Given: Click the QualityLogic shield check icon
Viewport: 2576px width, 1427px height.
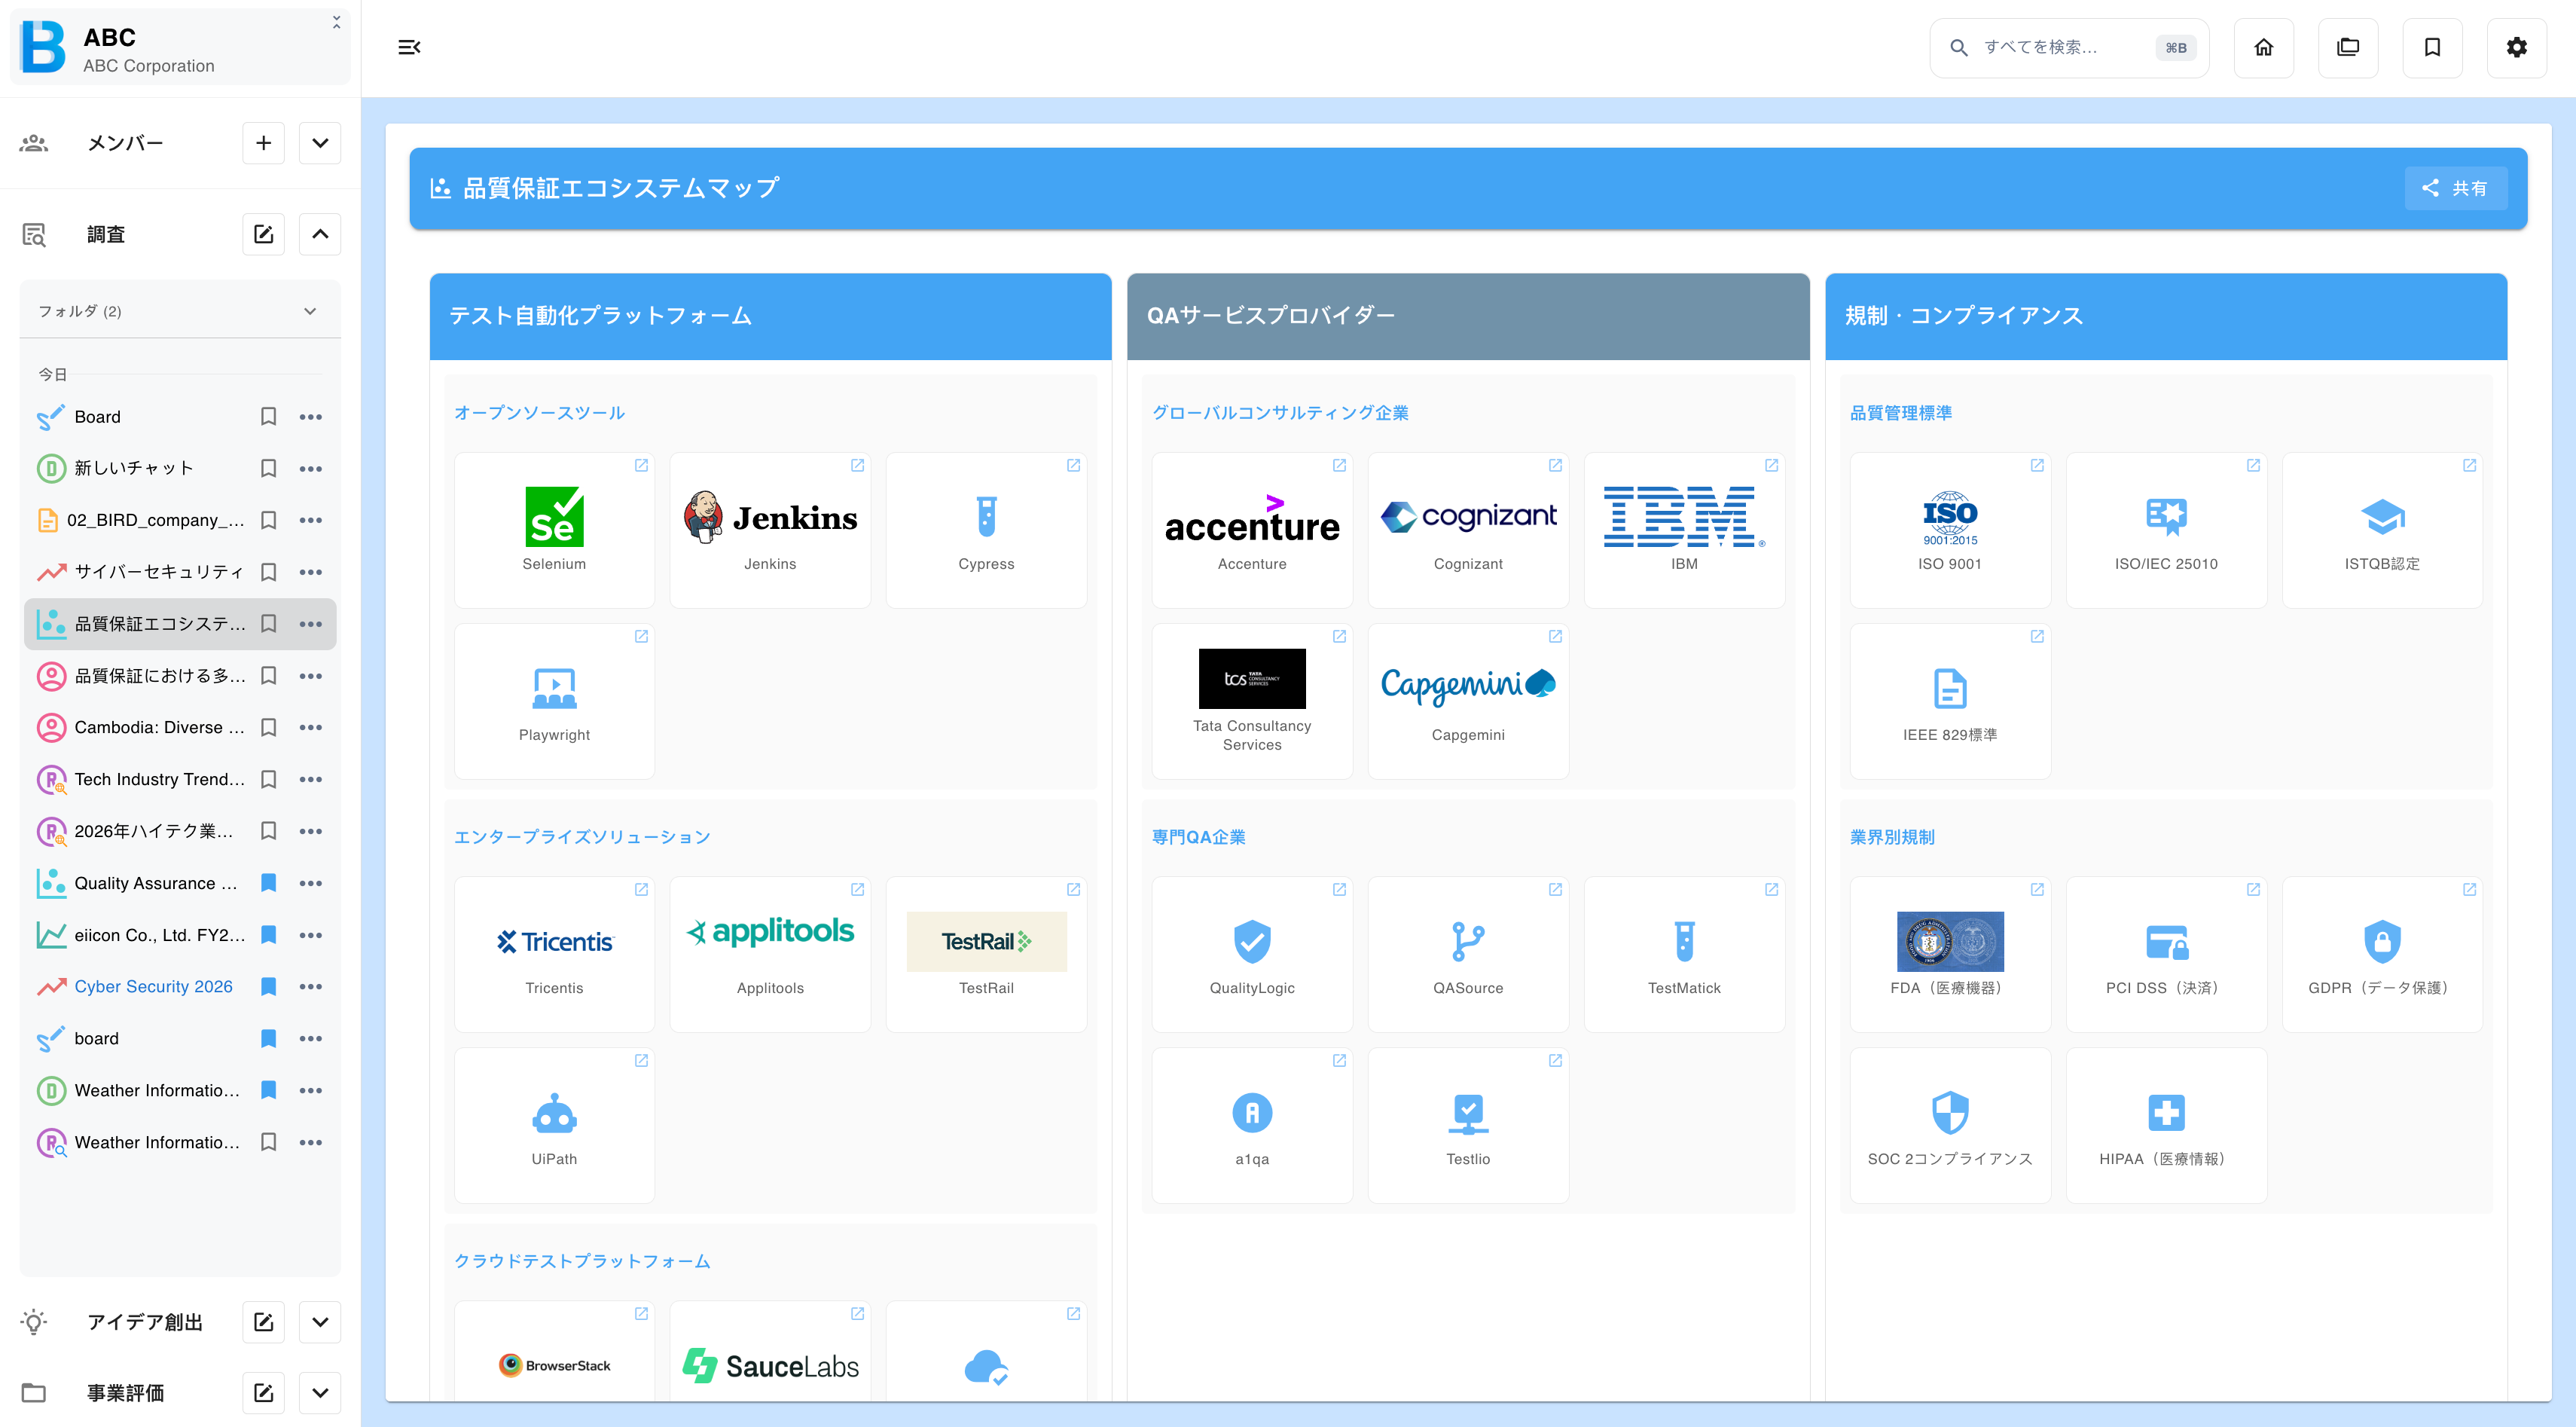Looking at the screenshot, I should tap(1252, 941).
